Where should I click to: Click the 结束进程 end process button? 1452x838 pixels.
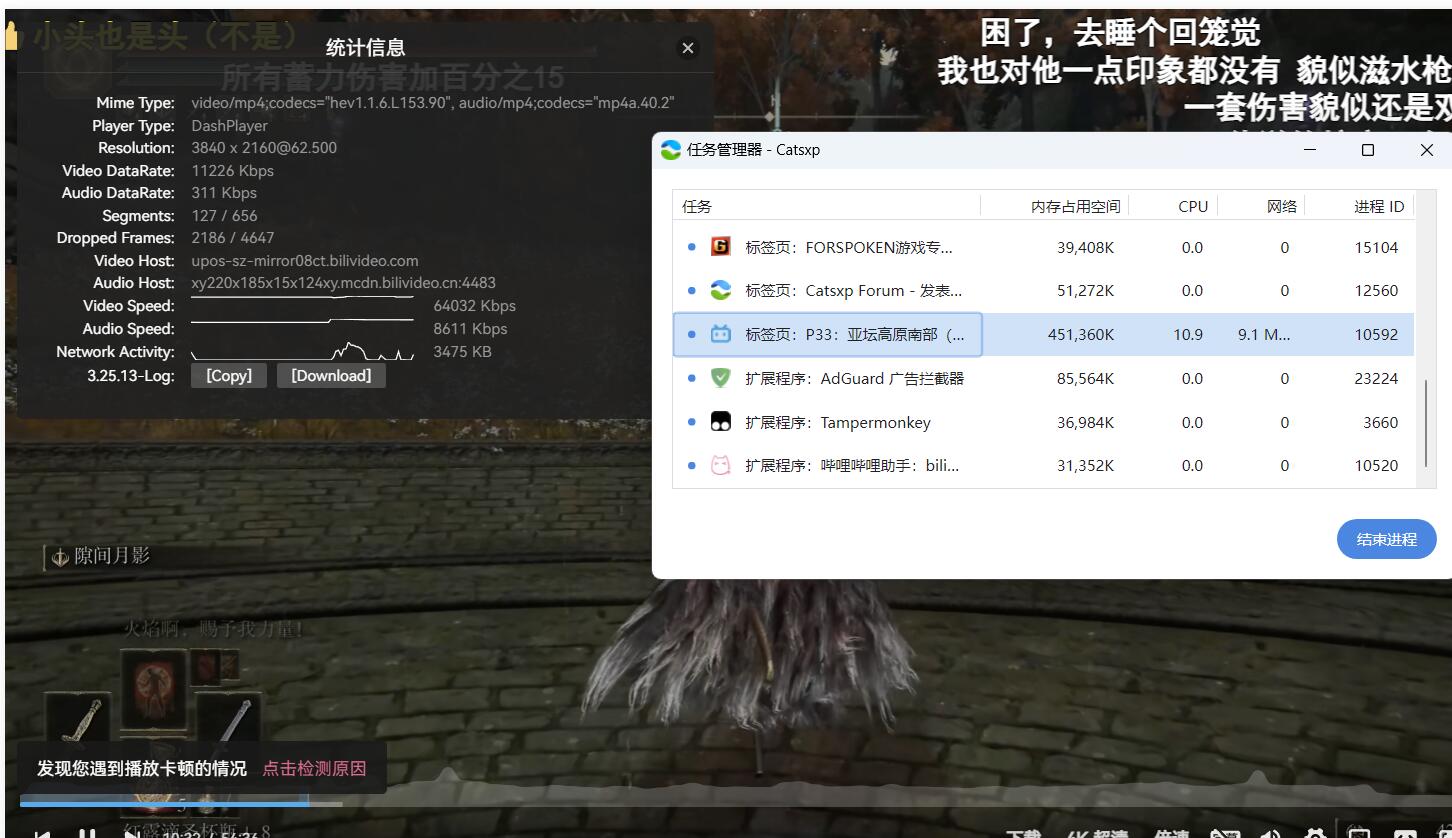pos(1386,539)
